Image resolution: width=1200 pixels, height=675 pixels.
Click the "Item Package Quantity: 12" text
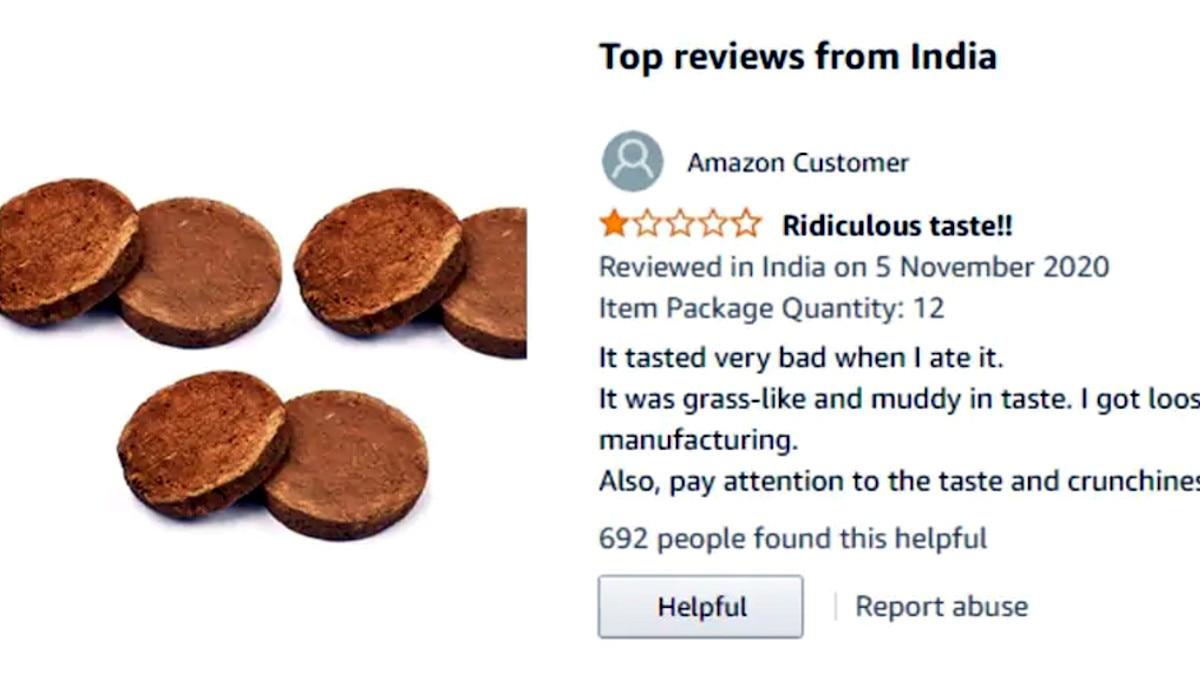(771, 308)
